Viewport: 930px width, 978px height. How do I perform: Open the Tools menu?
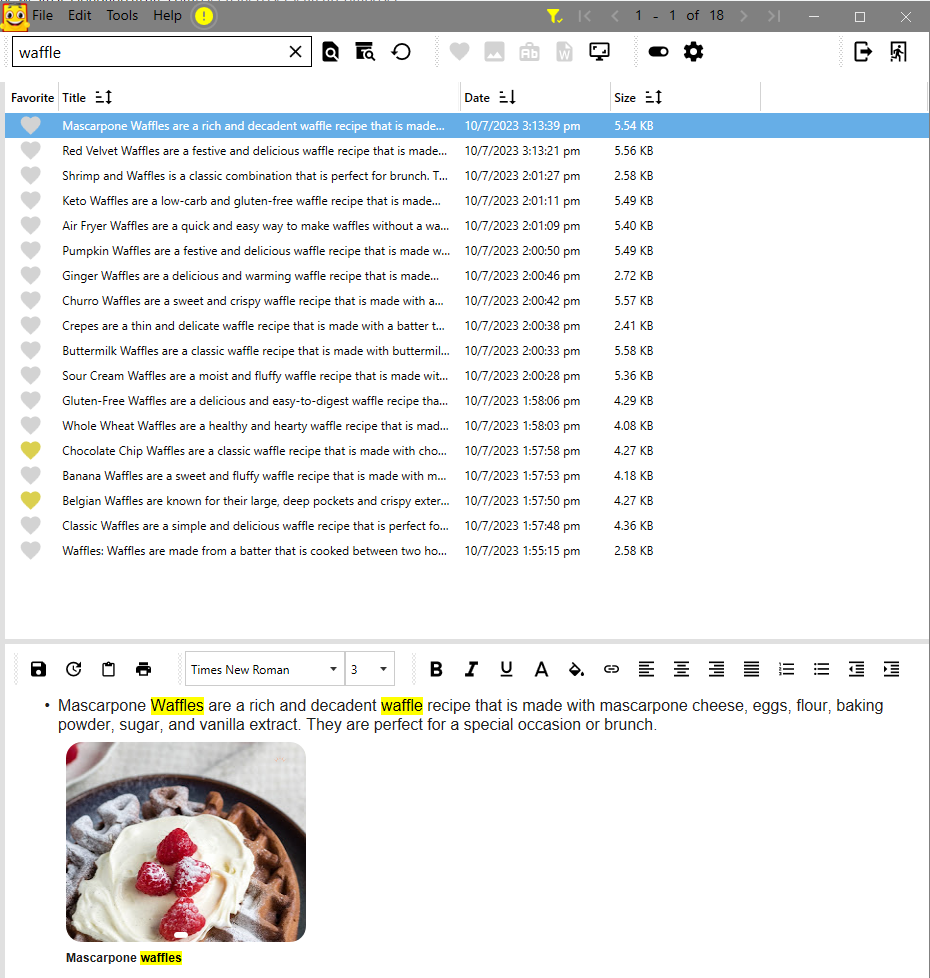122,16
